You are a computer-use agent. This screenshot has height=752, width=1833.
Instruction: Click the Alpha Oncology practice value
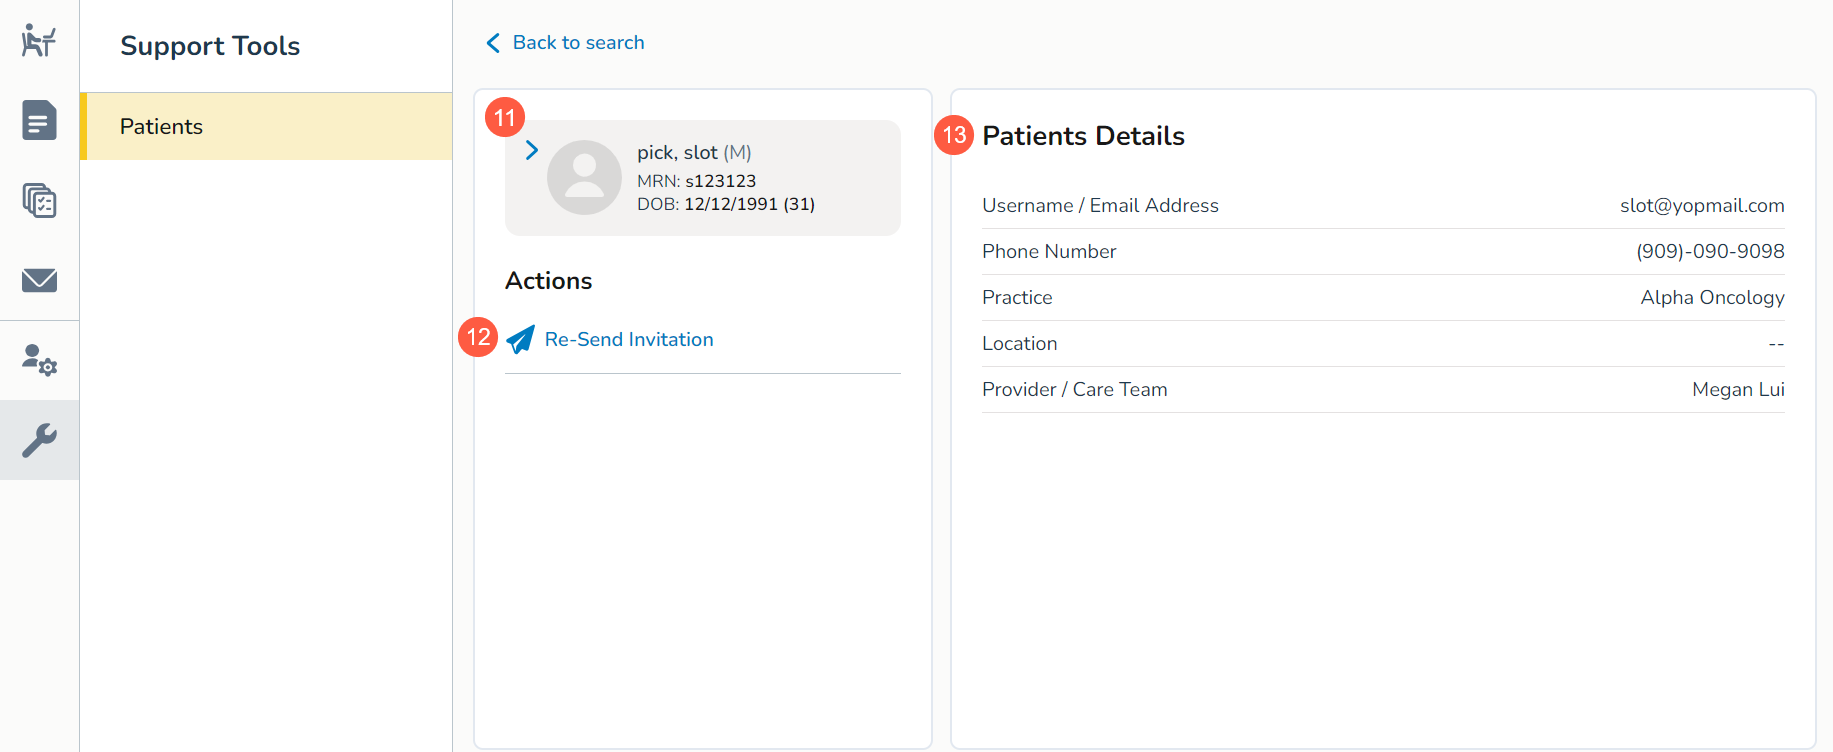click(1712, 298)
